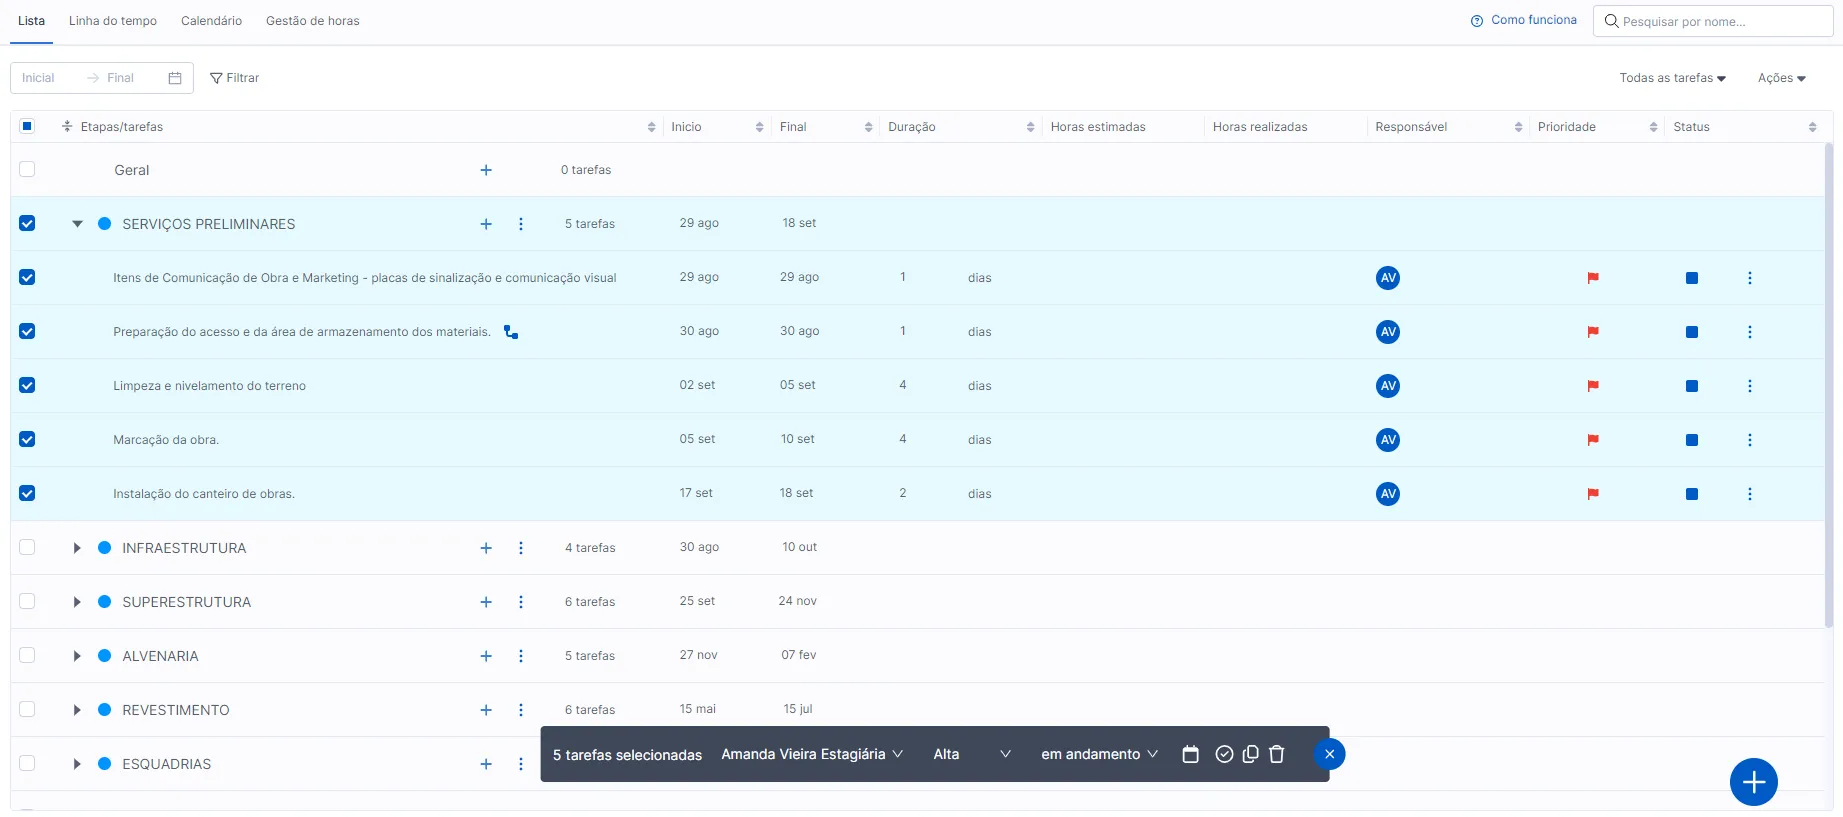Screen dimensions: 1843x817
Task: Open row menu for Marcação da obra
Action: 1750,440
